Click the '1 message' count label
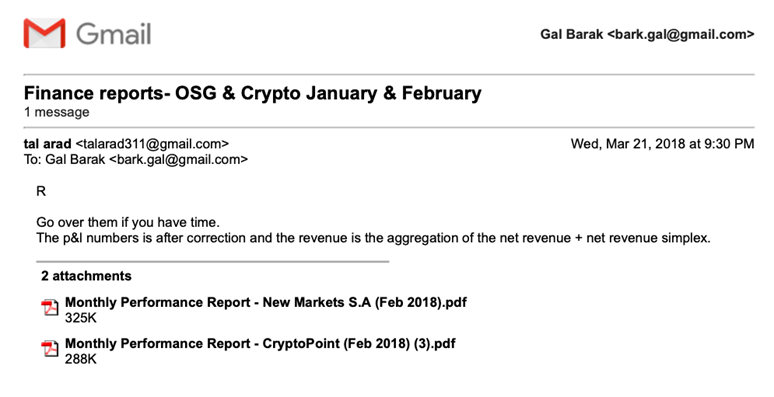 click(57, 112)
